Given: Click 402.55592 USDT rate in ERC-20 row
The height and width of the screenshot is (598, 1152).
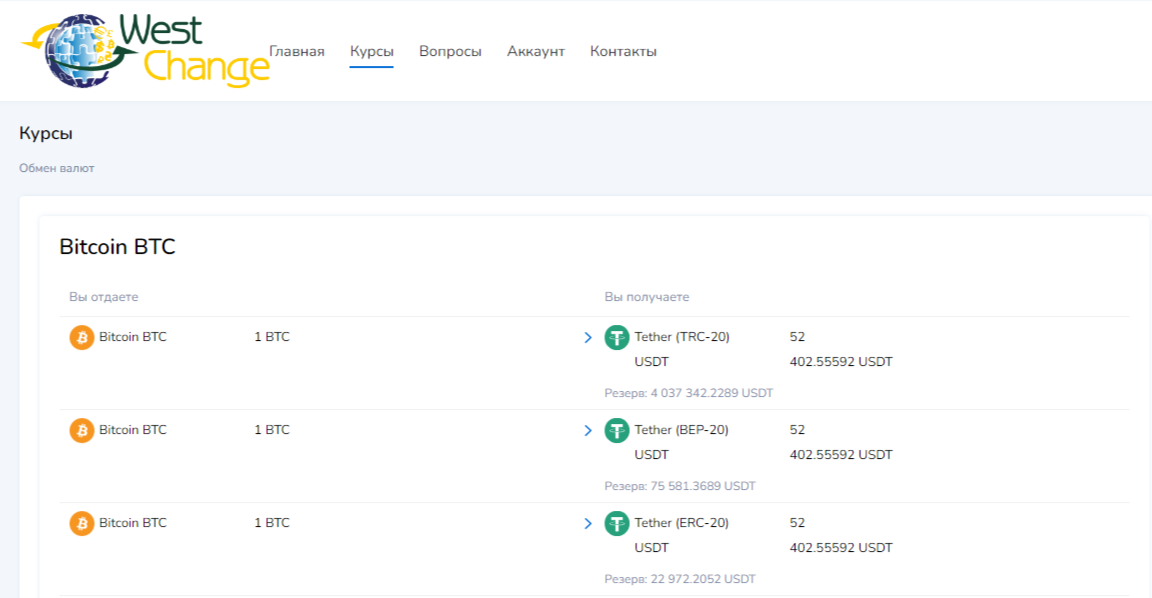Looking at the screenshot, I should pos(840,547).
